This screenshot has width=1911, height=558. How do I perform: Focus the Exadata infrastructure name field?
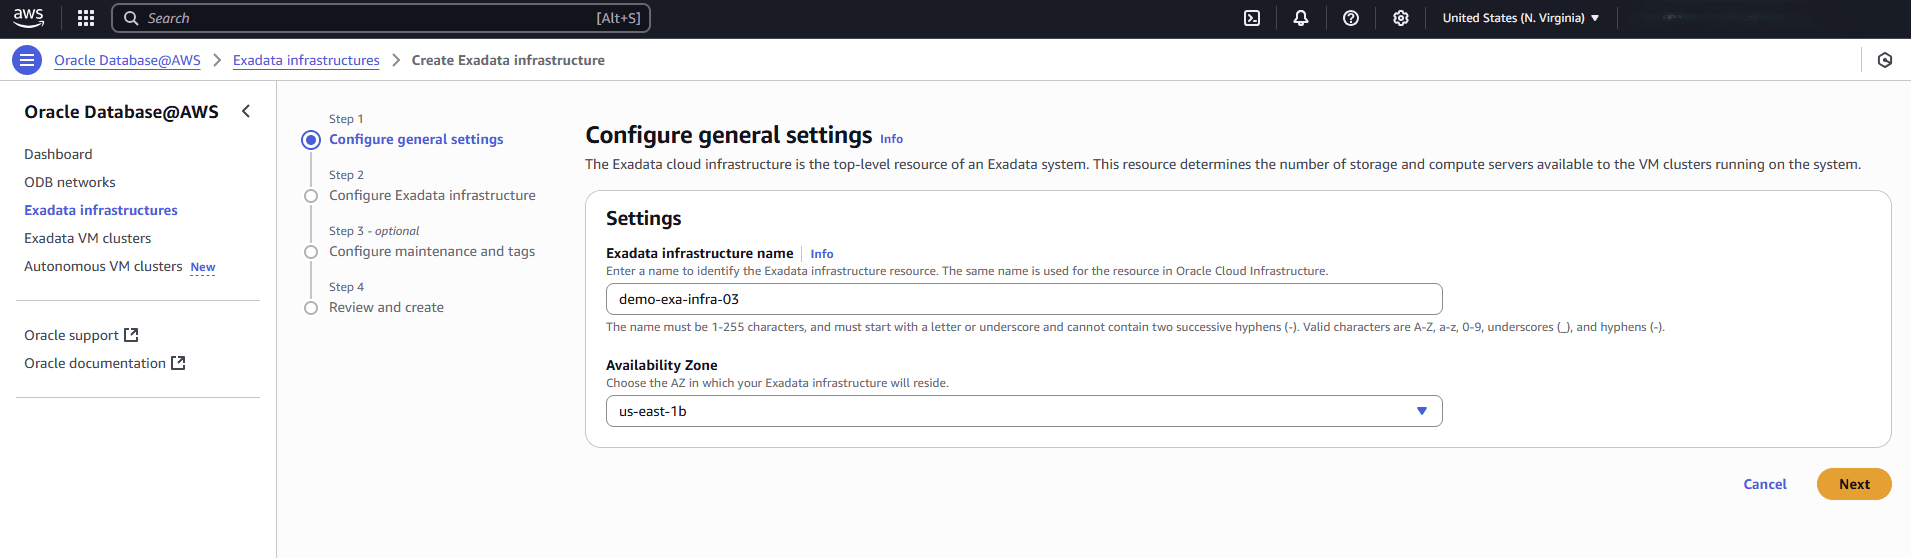(1024, 299)
